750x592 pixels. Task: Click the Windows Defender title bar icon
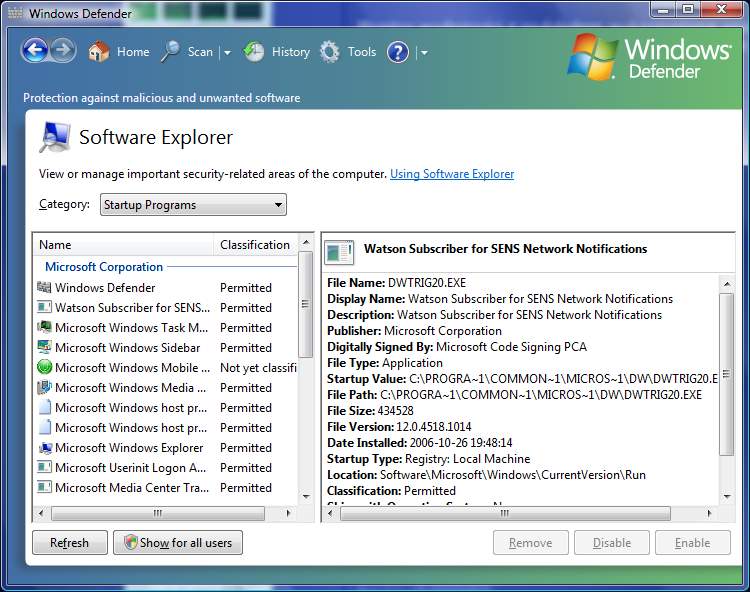[15, 13]
